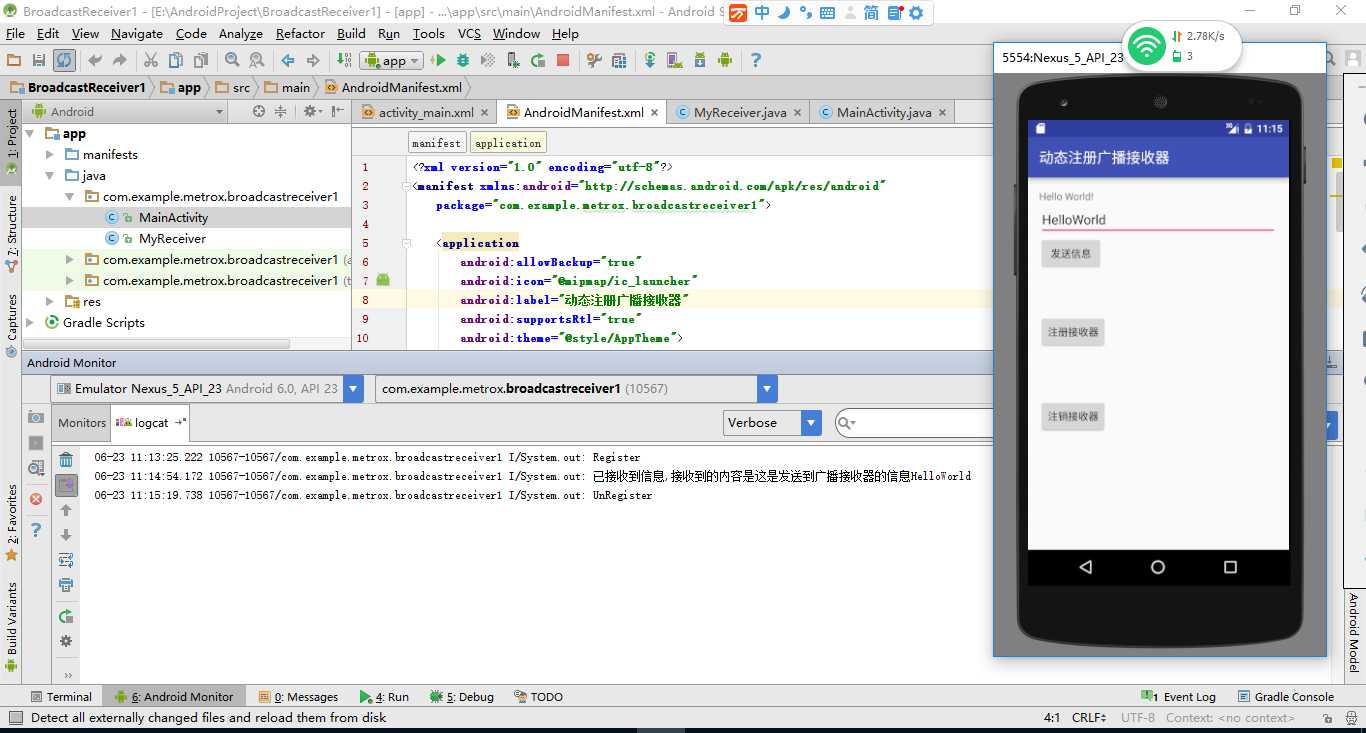Click the Undo arrow in toolbar
This screenshot has width=1366, height=733.
click(94, 61)
